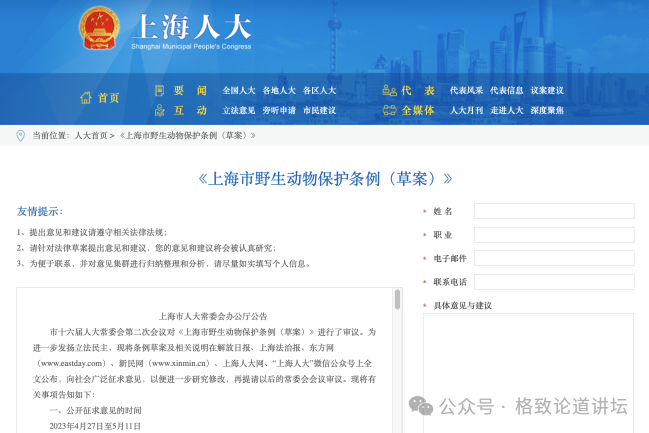Click the home icon beside 首页

pyautogui.click(x=86, y=98)
